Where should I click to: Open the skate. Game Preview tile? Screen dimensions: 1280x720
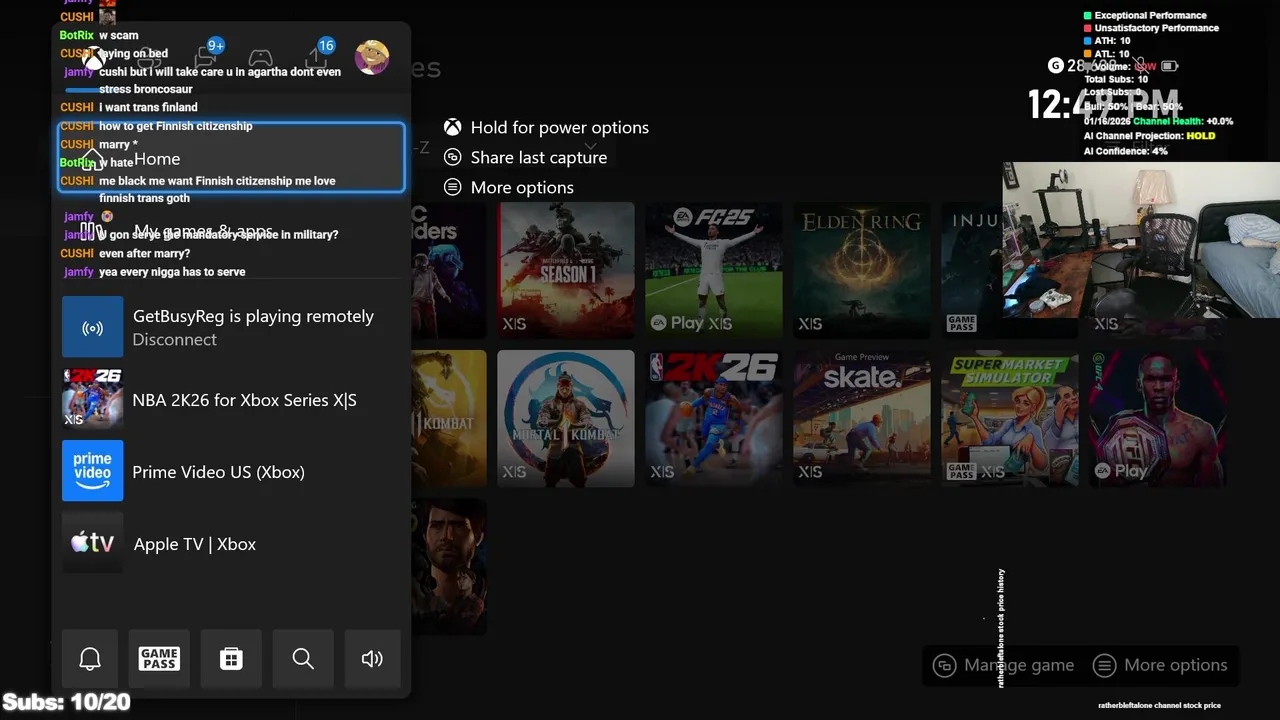pyautogui.click(x=862, y=418)
